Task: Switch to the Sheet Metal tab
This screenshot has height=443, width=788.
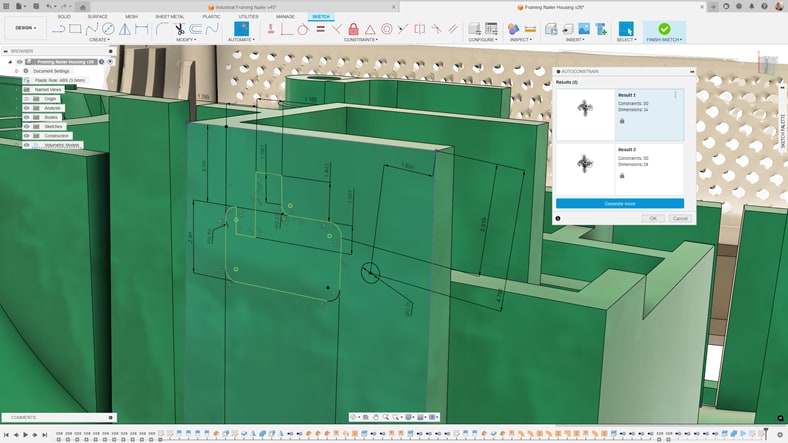Action: pos(169,17)
